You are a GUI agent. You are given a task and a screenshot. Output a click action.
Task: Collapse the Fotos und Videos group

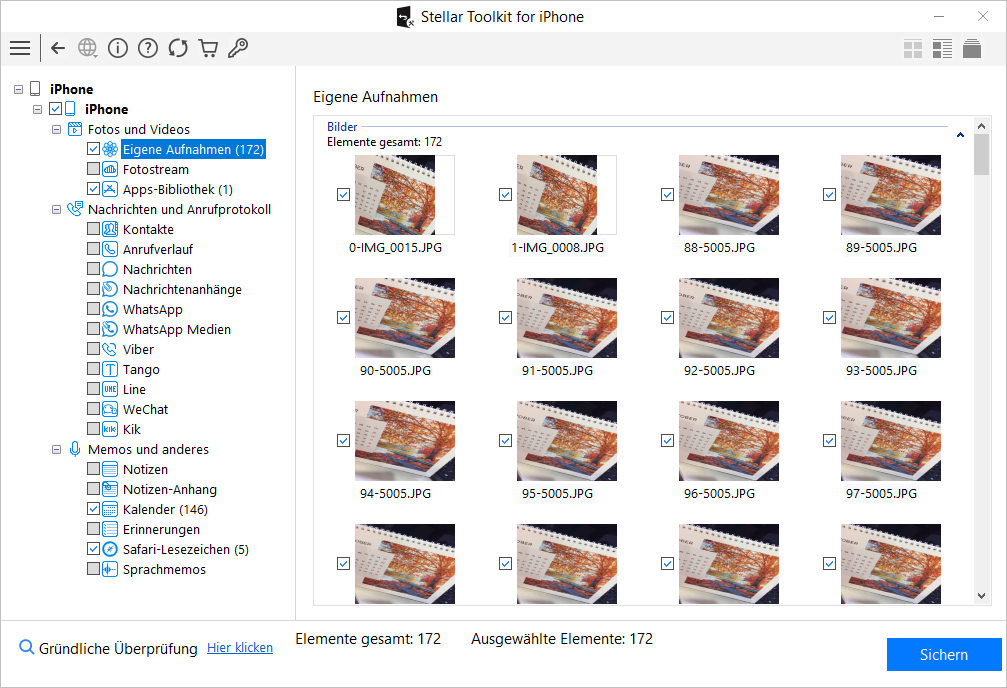56,129
